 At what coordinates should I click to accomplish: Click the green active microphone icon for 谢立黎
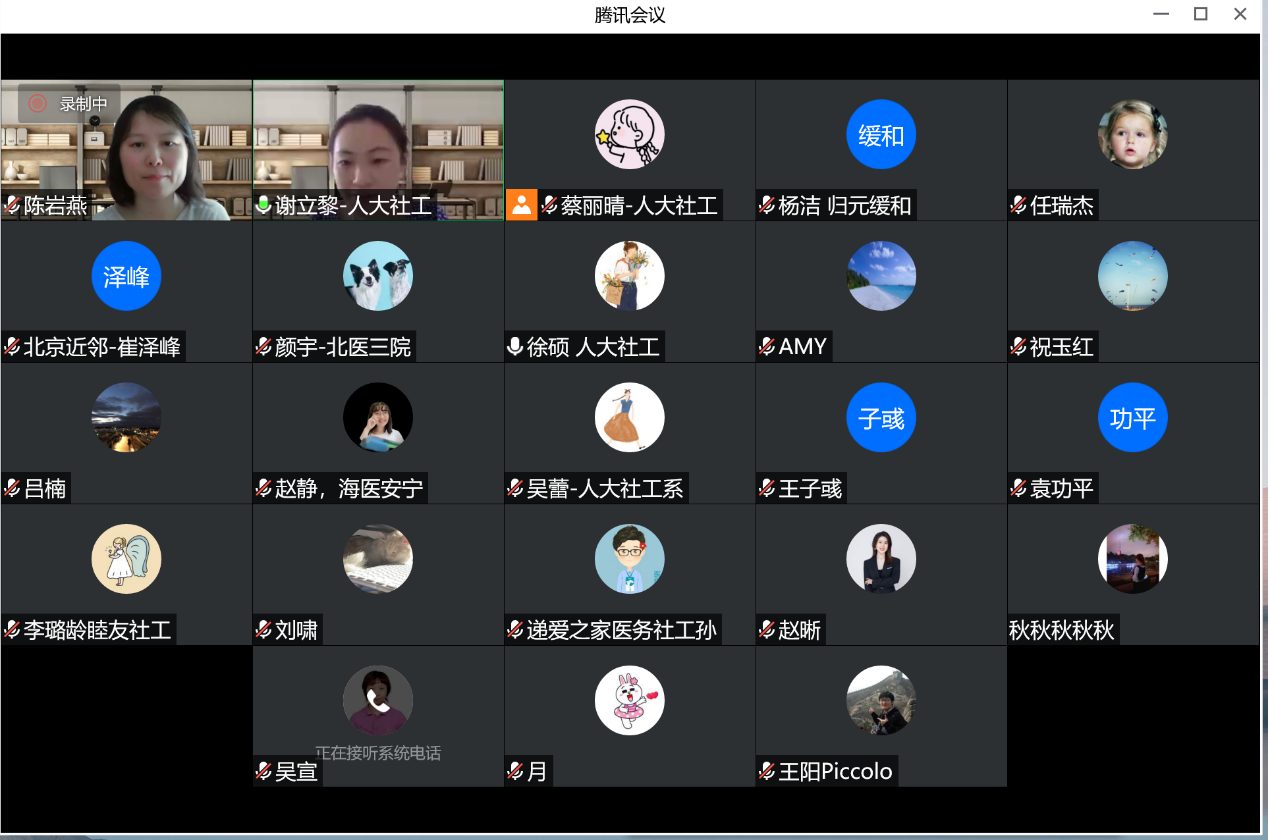(x=264, y=206)
